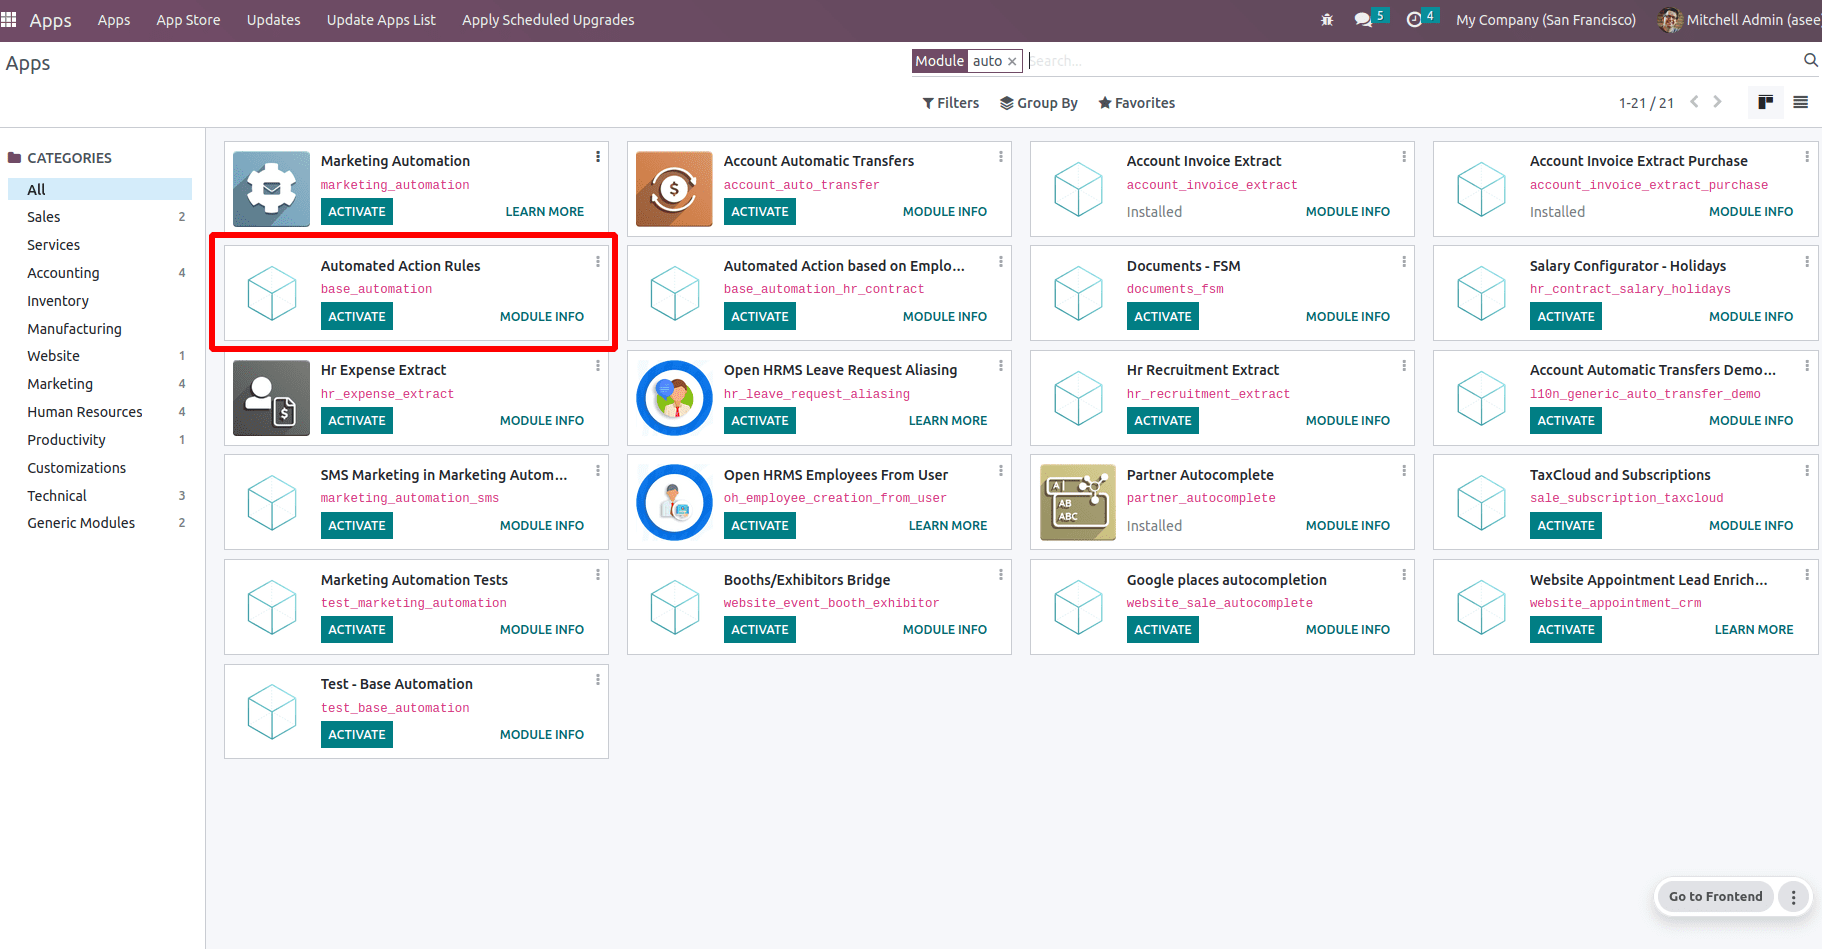This screenshot has width=1822, height=949.
Task: Open the Group By dropdown
Action: [x=1039, y=103]
